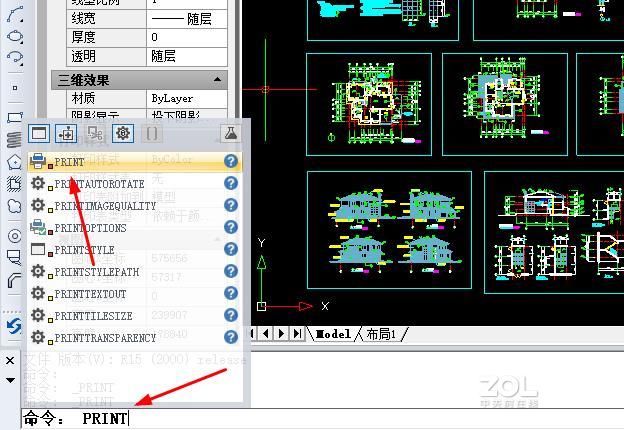Open help for PRINTTRANSPARENCY
Viewport: 624px width, 430px height.
click(231, 337)
